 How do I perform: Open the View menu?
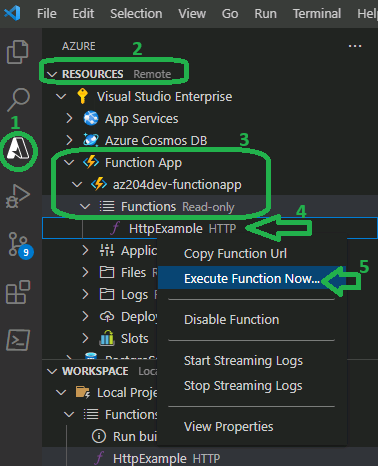click(x=192, y=14)
